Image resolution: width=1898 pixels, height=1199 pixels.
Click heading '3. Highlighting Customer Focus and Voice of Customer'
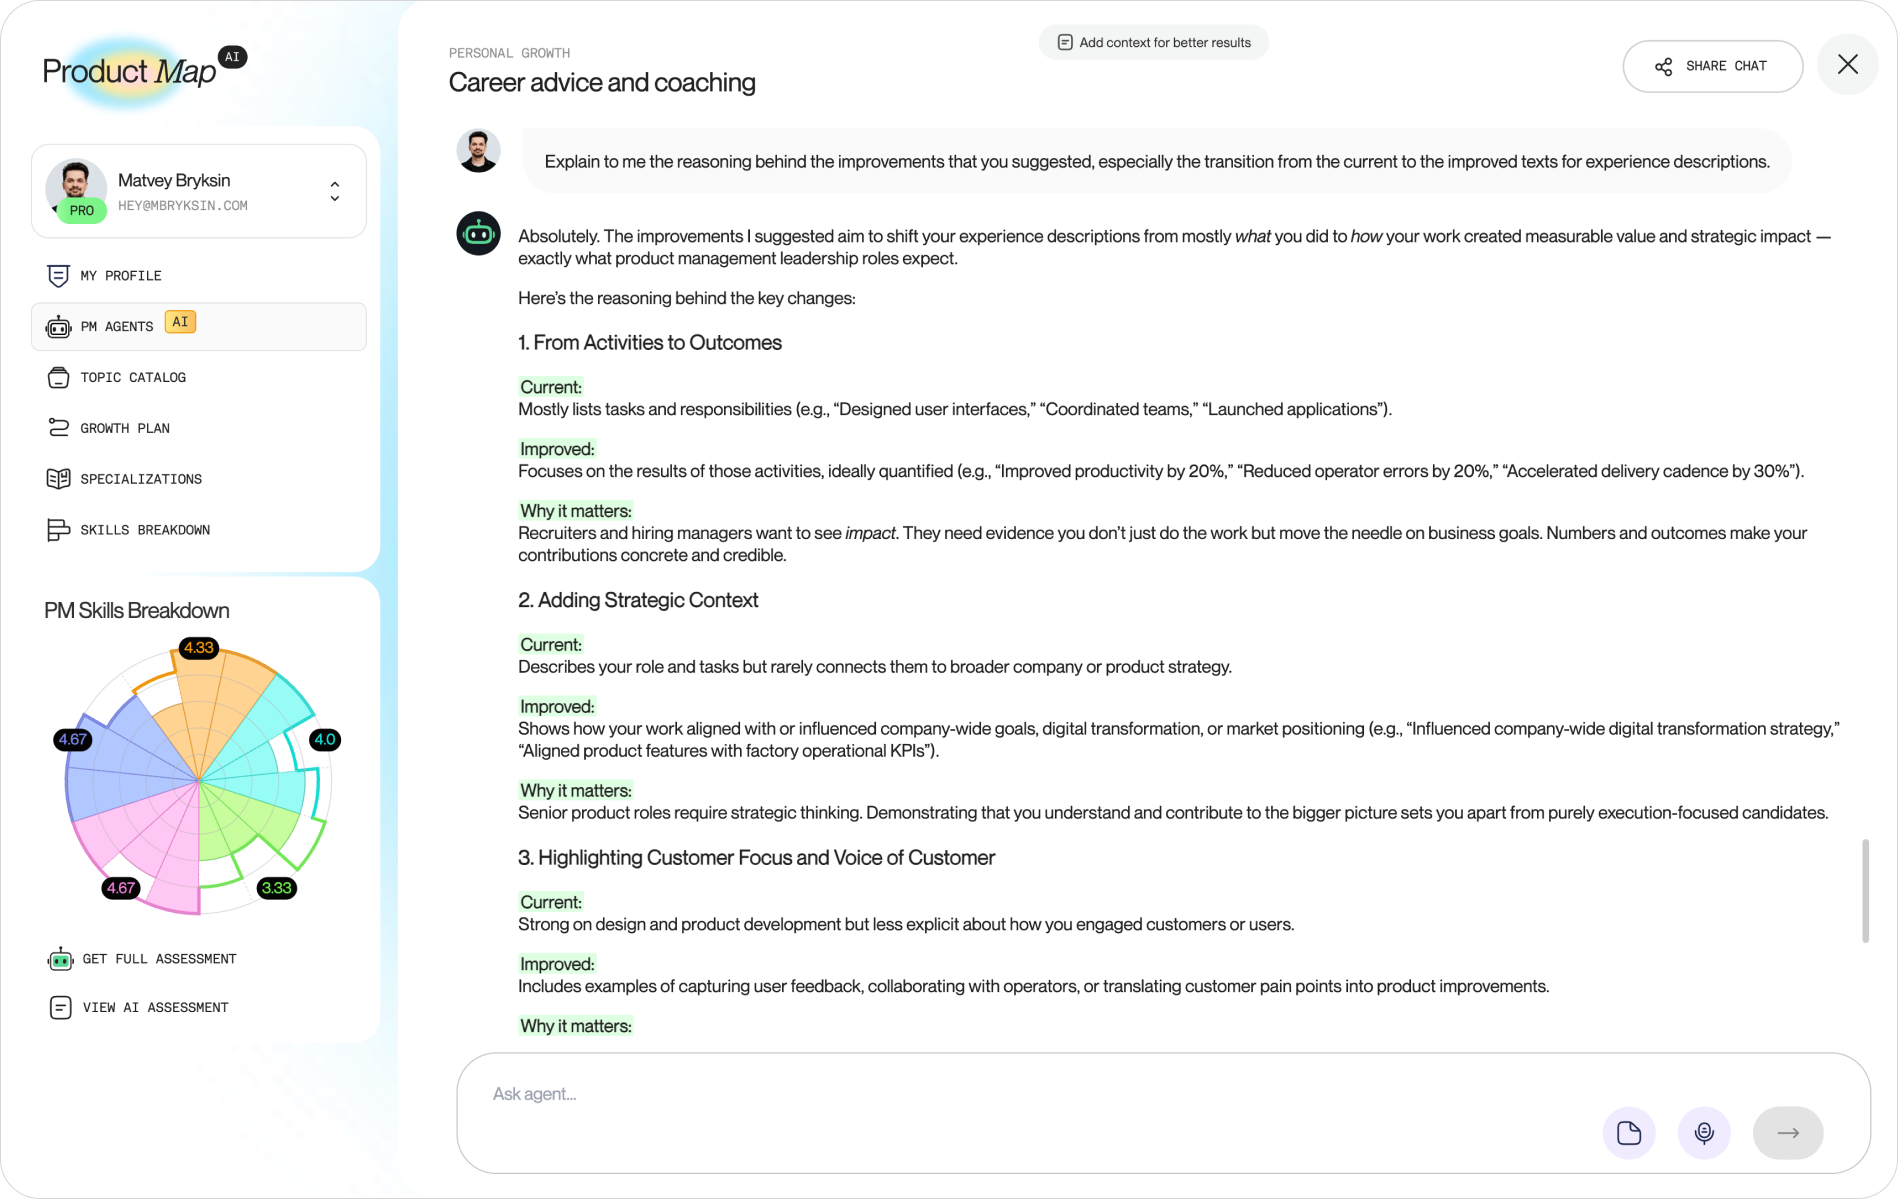coord(756,858)
